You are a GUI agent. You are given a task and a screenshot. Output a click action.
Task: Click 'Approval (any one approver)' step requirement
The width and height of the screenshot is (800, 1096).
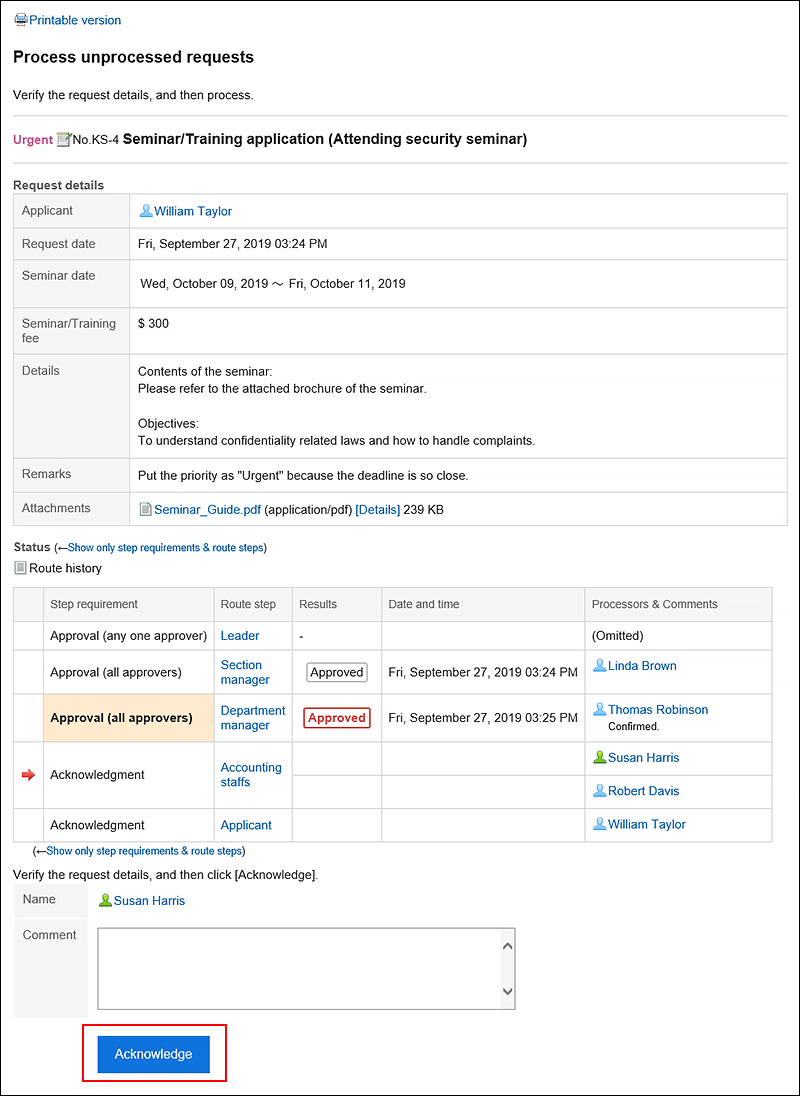pos(129,636)
